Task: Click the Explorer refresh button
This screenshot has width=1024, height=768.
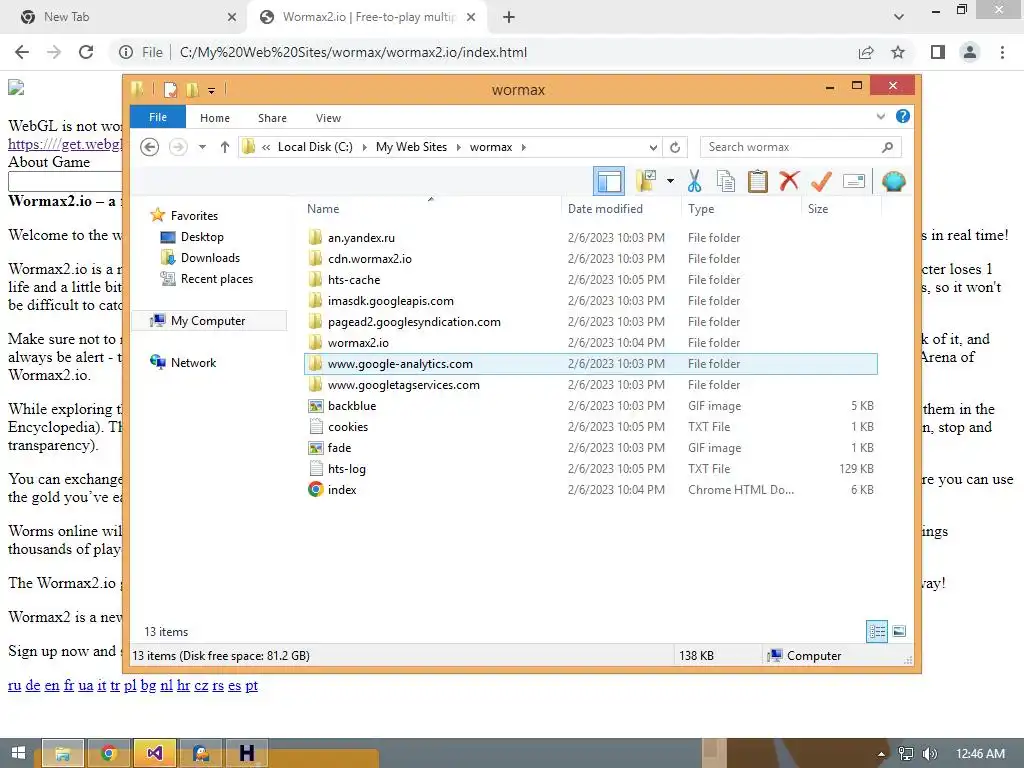Action: click(675, 147)
